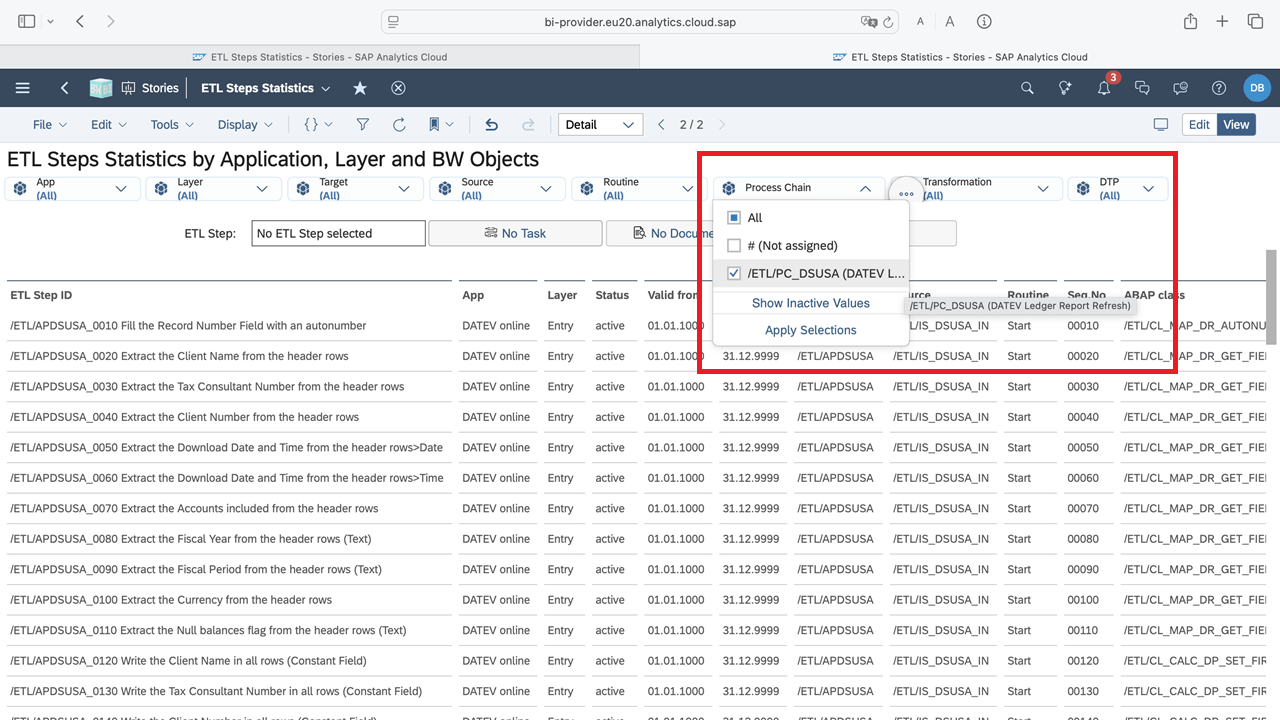Click the filter funnel icon in toolbar
The width and height of the screenshot is (1280, 720).
[x=363, y=125]
